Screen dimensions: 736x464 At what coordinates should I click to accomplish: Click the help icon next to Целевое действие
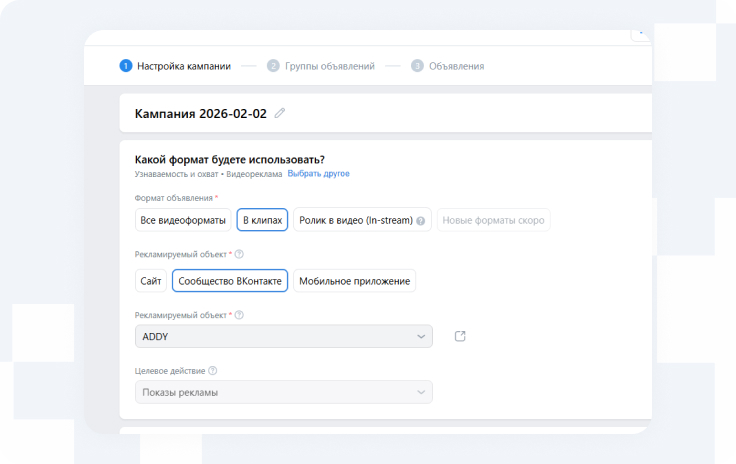(213, 371)
